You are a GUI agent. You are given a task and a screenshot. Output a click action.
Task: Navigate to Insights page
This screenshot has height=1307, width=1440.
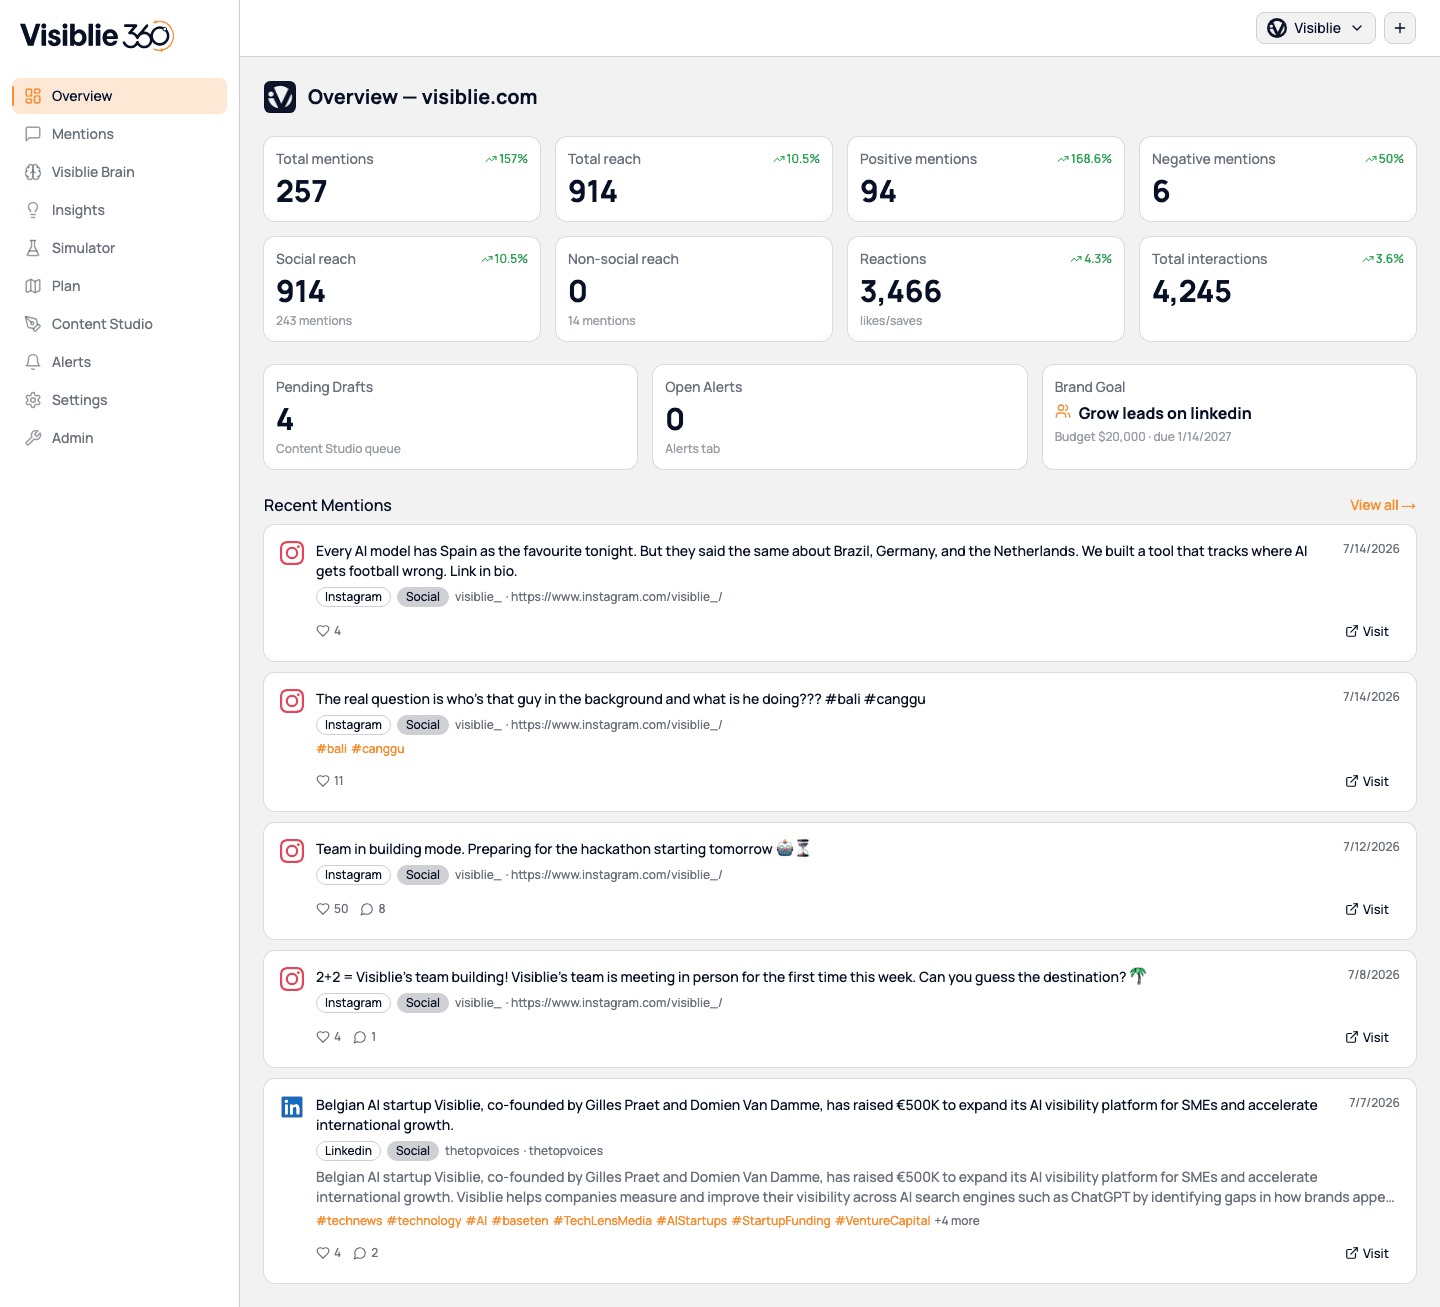pos(120,210)
